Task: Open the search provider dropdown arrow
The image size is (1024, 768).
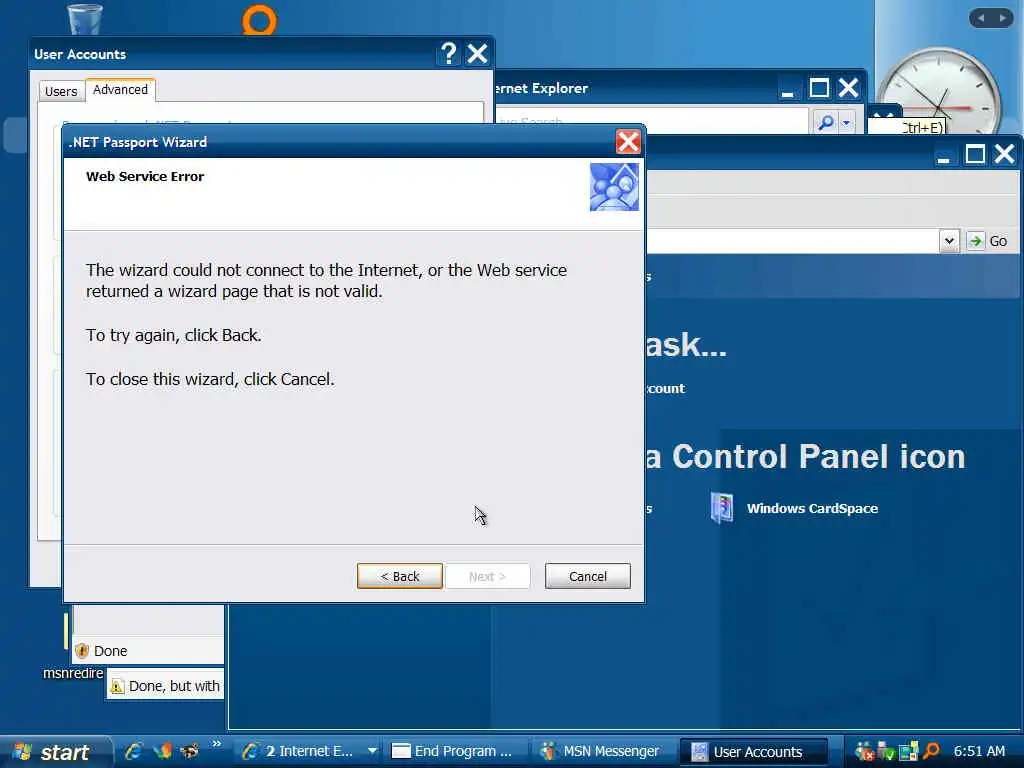Action: coord(846,122)
